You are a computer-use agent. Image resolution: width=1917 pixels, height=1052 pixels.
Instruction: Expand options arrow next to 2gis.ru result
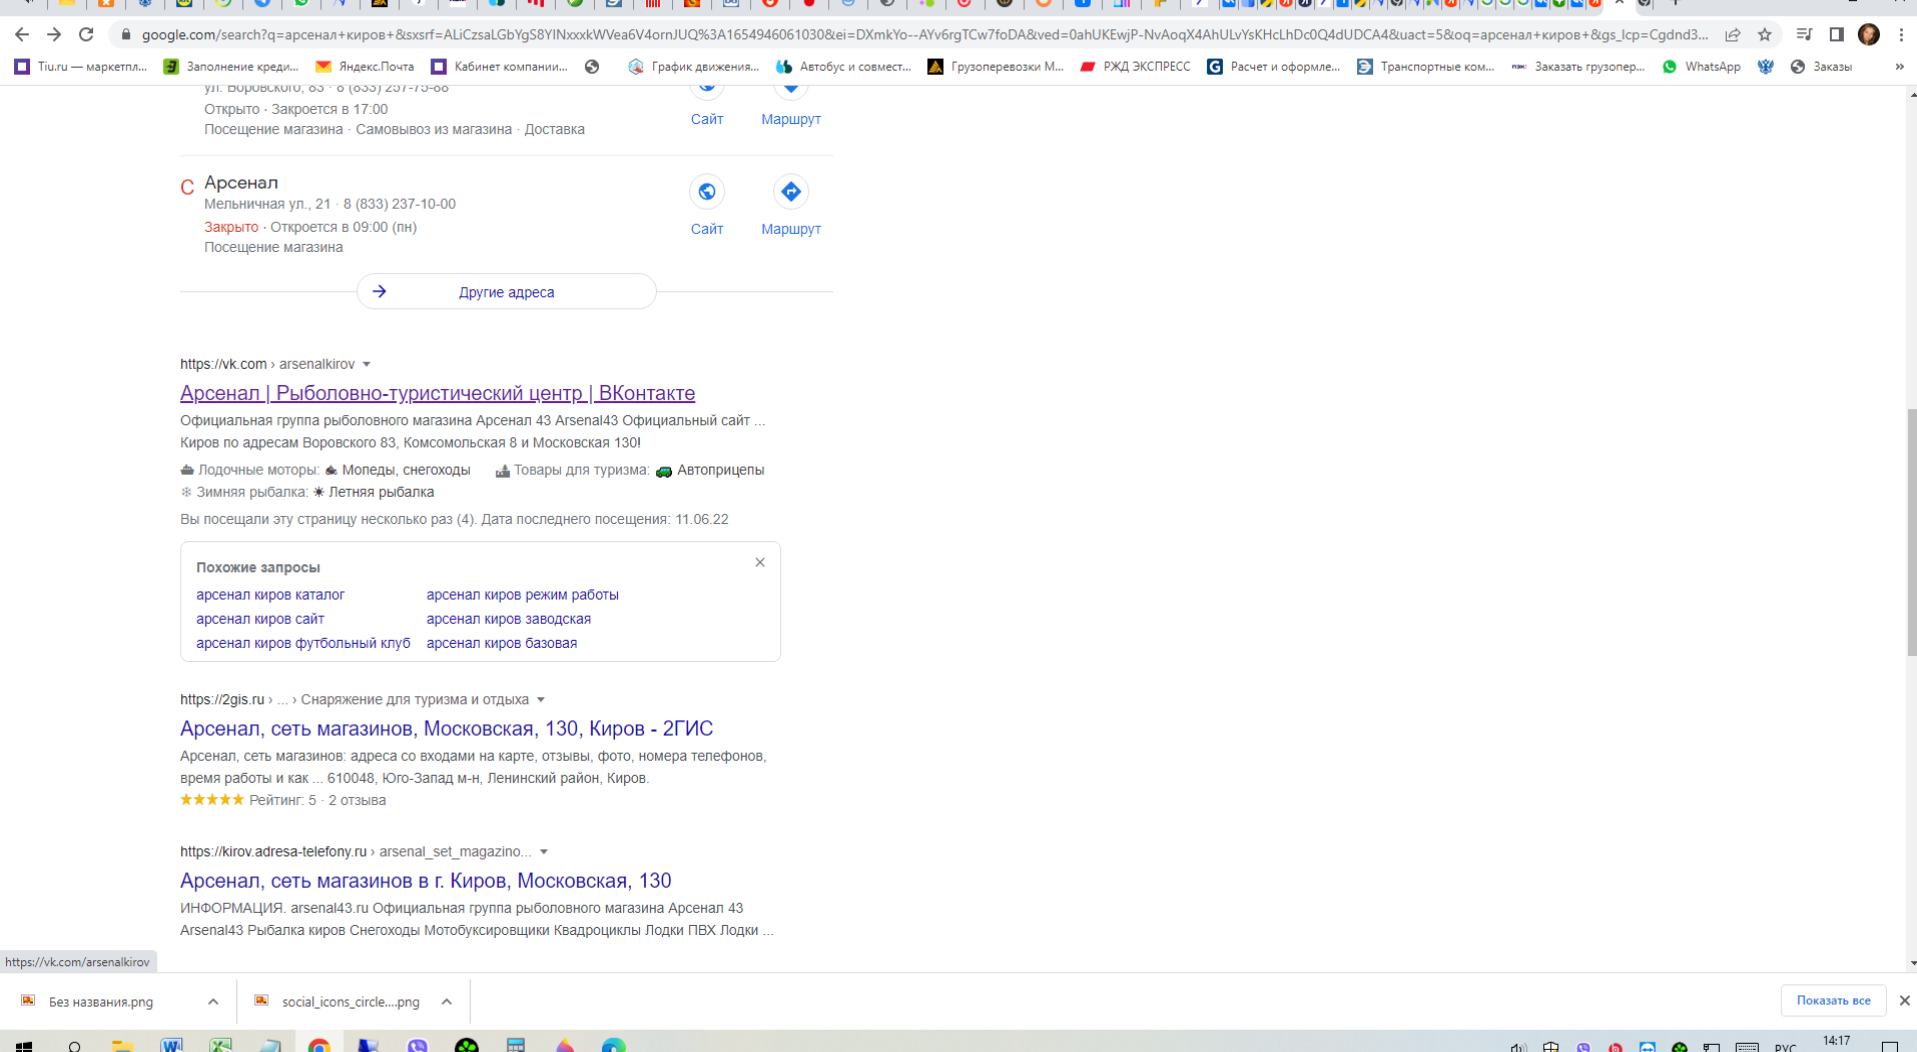[541, 700]
